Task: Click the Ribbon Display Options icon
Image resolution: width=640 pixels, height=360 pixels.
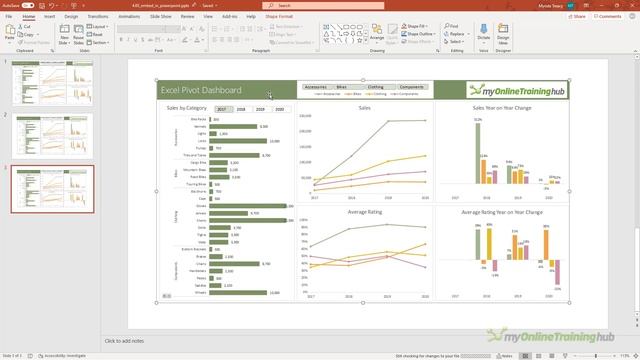Action: (586, 6)
